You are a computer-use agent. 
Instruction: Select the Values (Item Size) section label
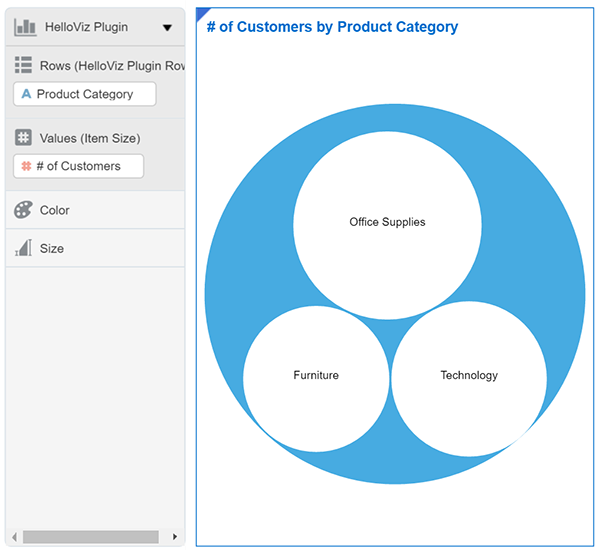click(90, 138)
